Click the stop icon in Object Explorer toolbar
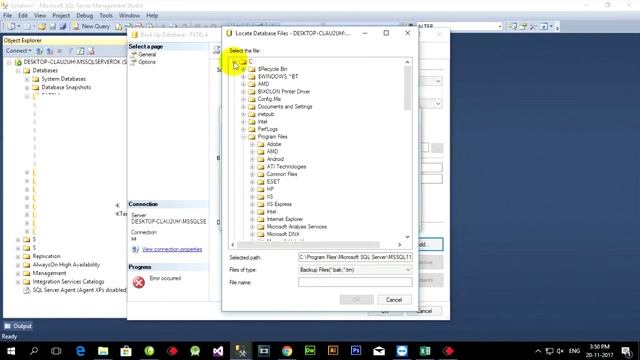The image size is (640, 360). [x=60, y=51]
